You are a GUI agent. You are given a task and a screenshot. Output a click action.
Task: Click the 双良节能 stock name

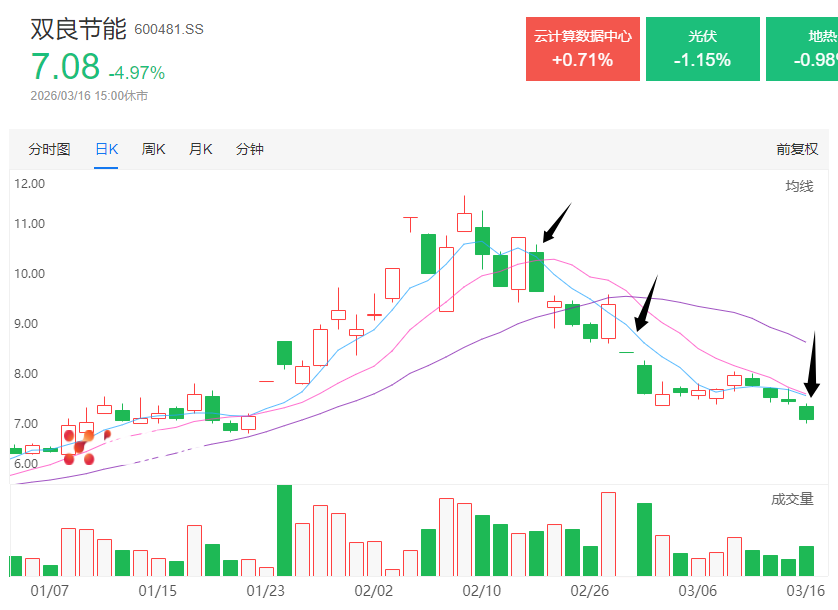pos(78,28)
